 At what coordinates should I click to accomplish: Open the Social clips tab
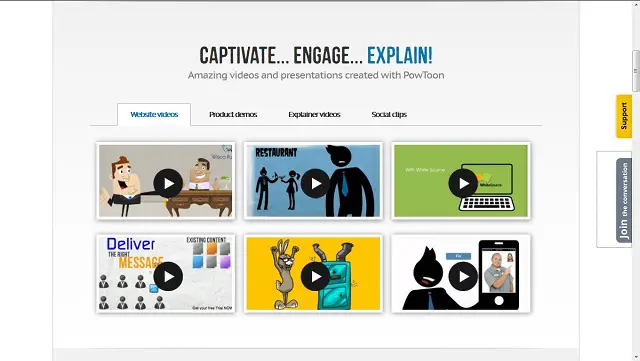pos(389,114)
